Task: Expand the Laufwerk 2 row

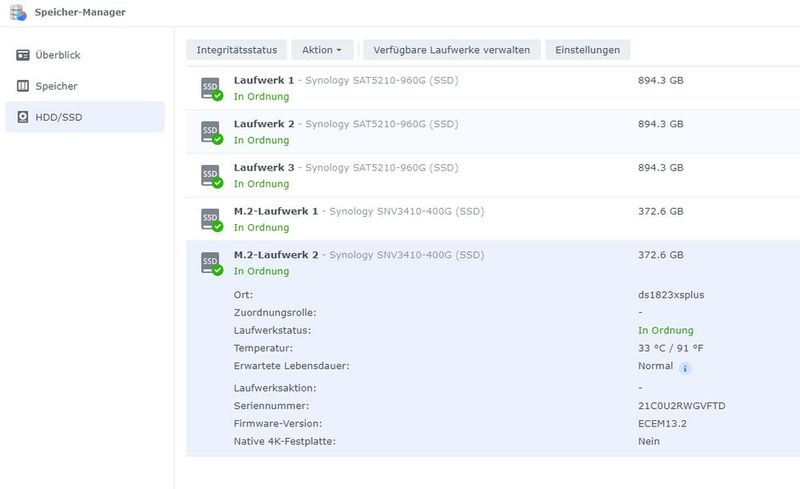Action: [493, 132]
